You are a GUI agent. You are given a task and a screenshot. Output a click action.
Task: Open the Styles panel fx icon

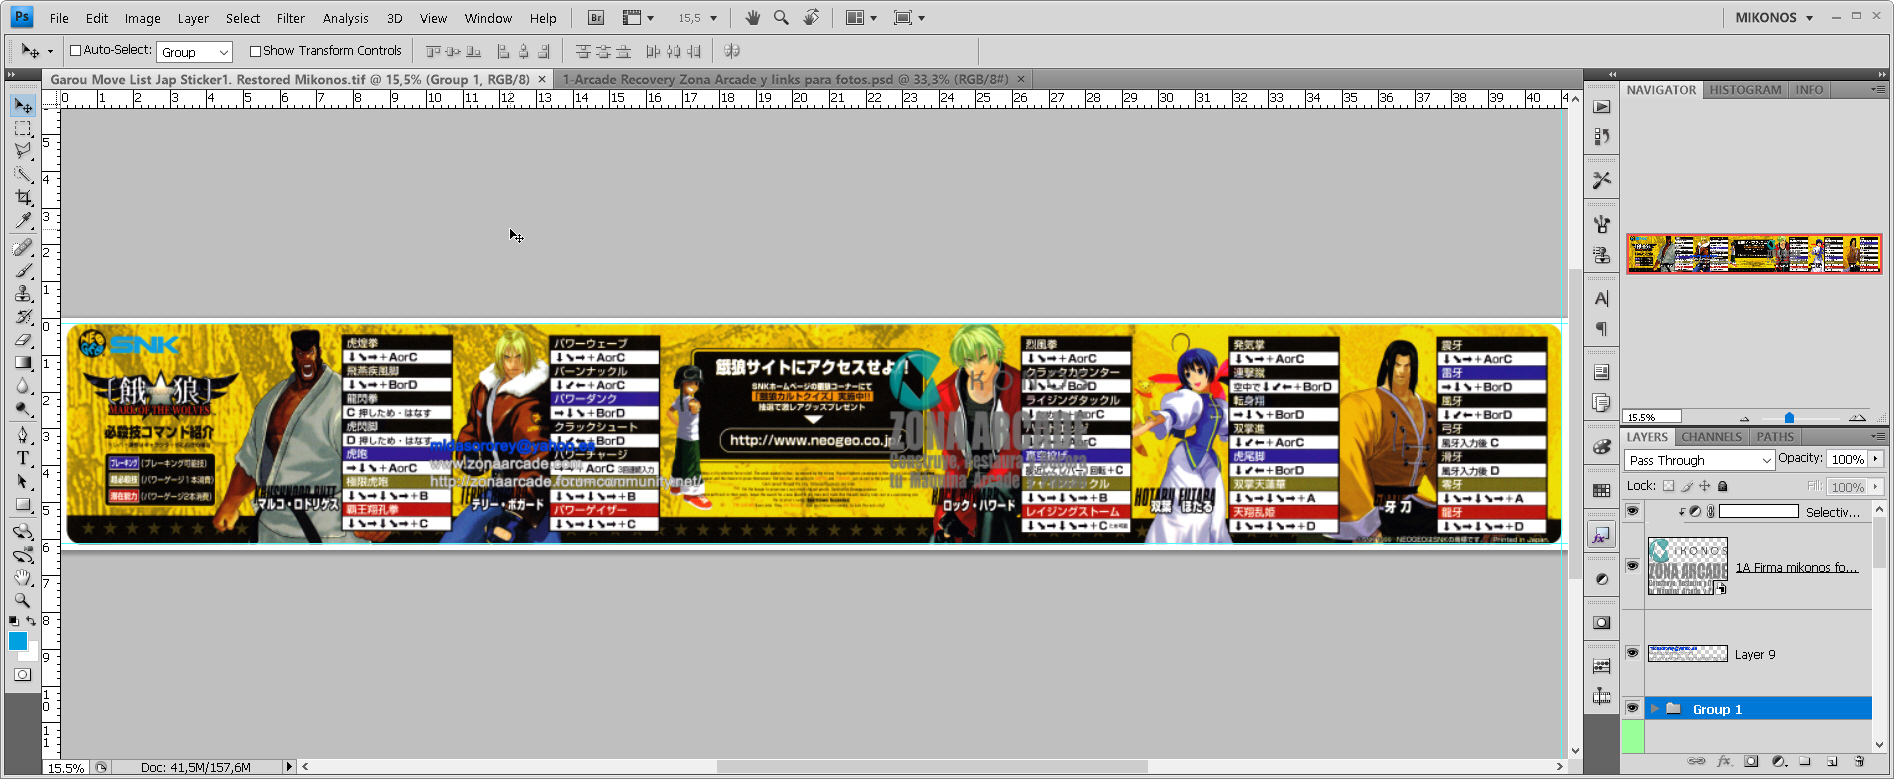coord(1601,536)
